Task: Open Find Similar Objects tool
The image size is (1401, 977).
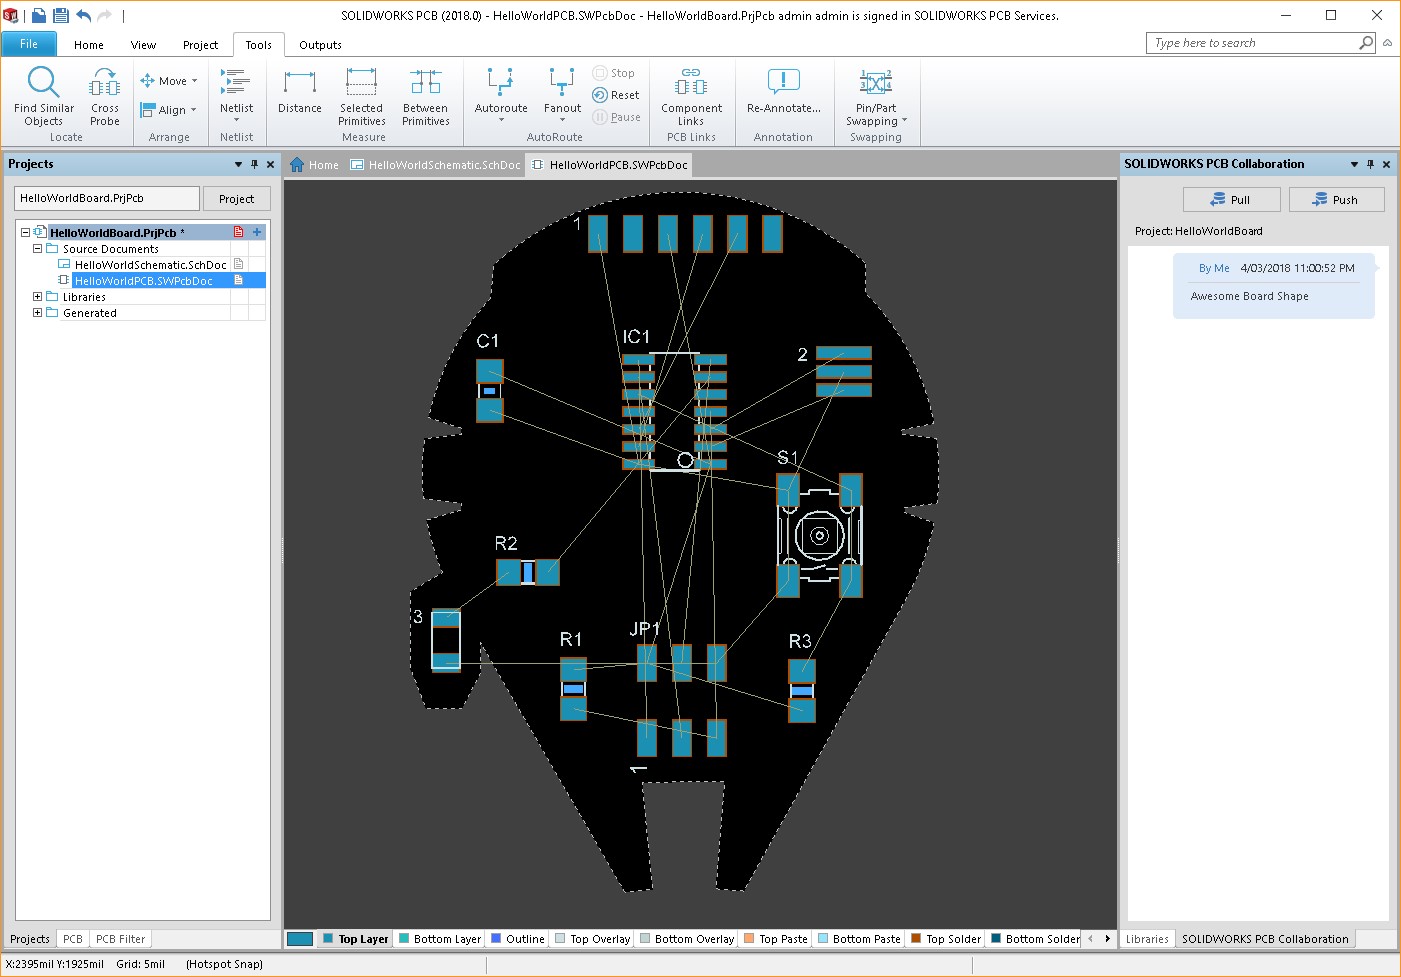Action: coord(44,96)
